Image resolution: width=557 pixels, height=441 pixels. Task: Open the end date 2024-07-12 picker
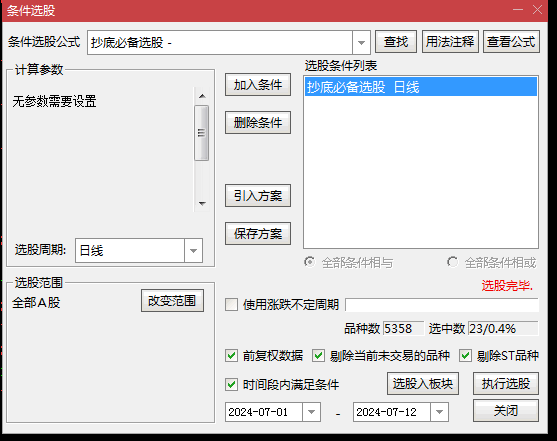tap(439, 412)
